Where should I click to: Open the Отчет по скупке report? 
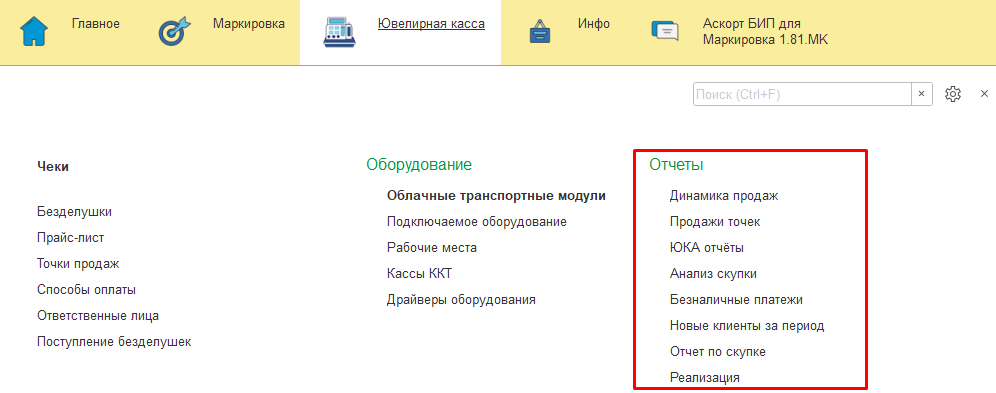click(718, 352)
